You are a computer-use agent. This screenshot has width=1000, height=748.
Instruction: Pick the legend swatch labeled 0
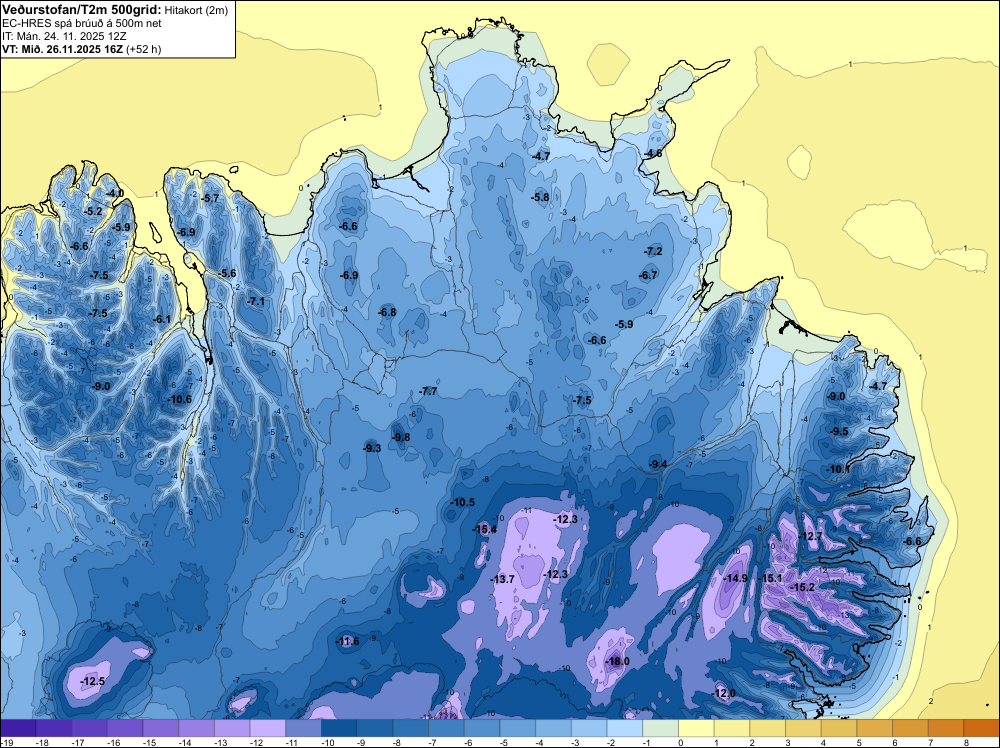point(696,728)
